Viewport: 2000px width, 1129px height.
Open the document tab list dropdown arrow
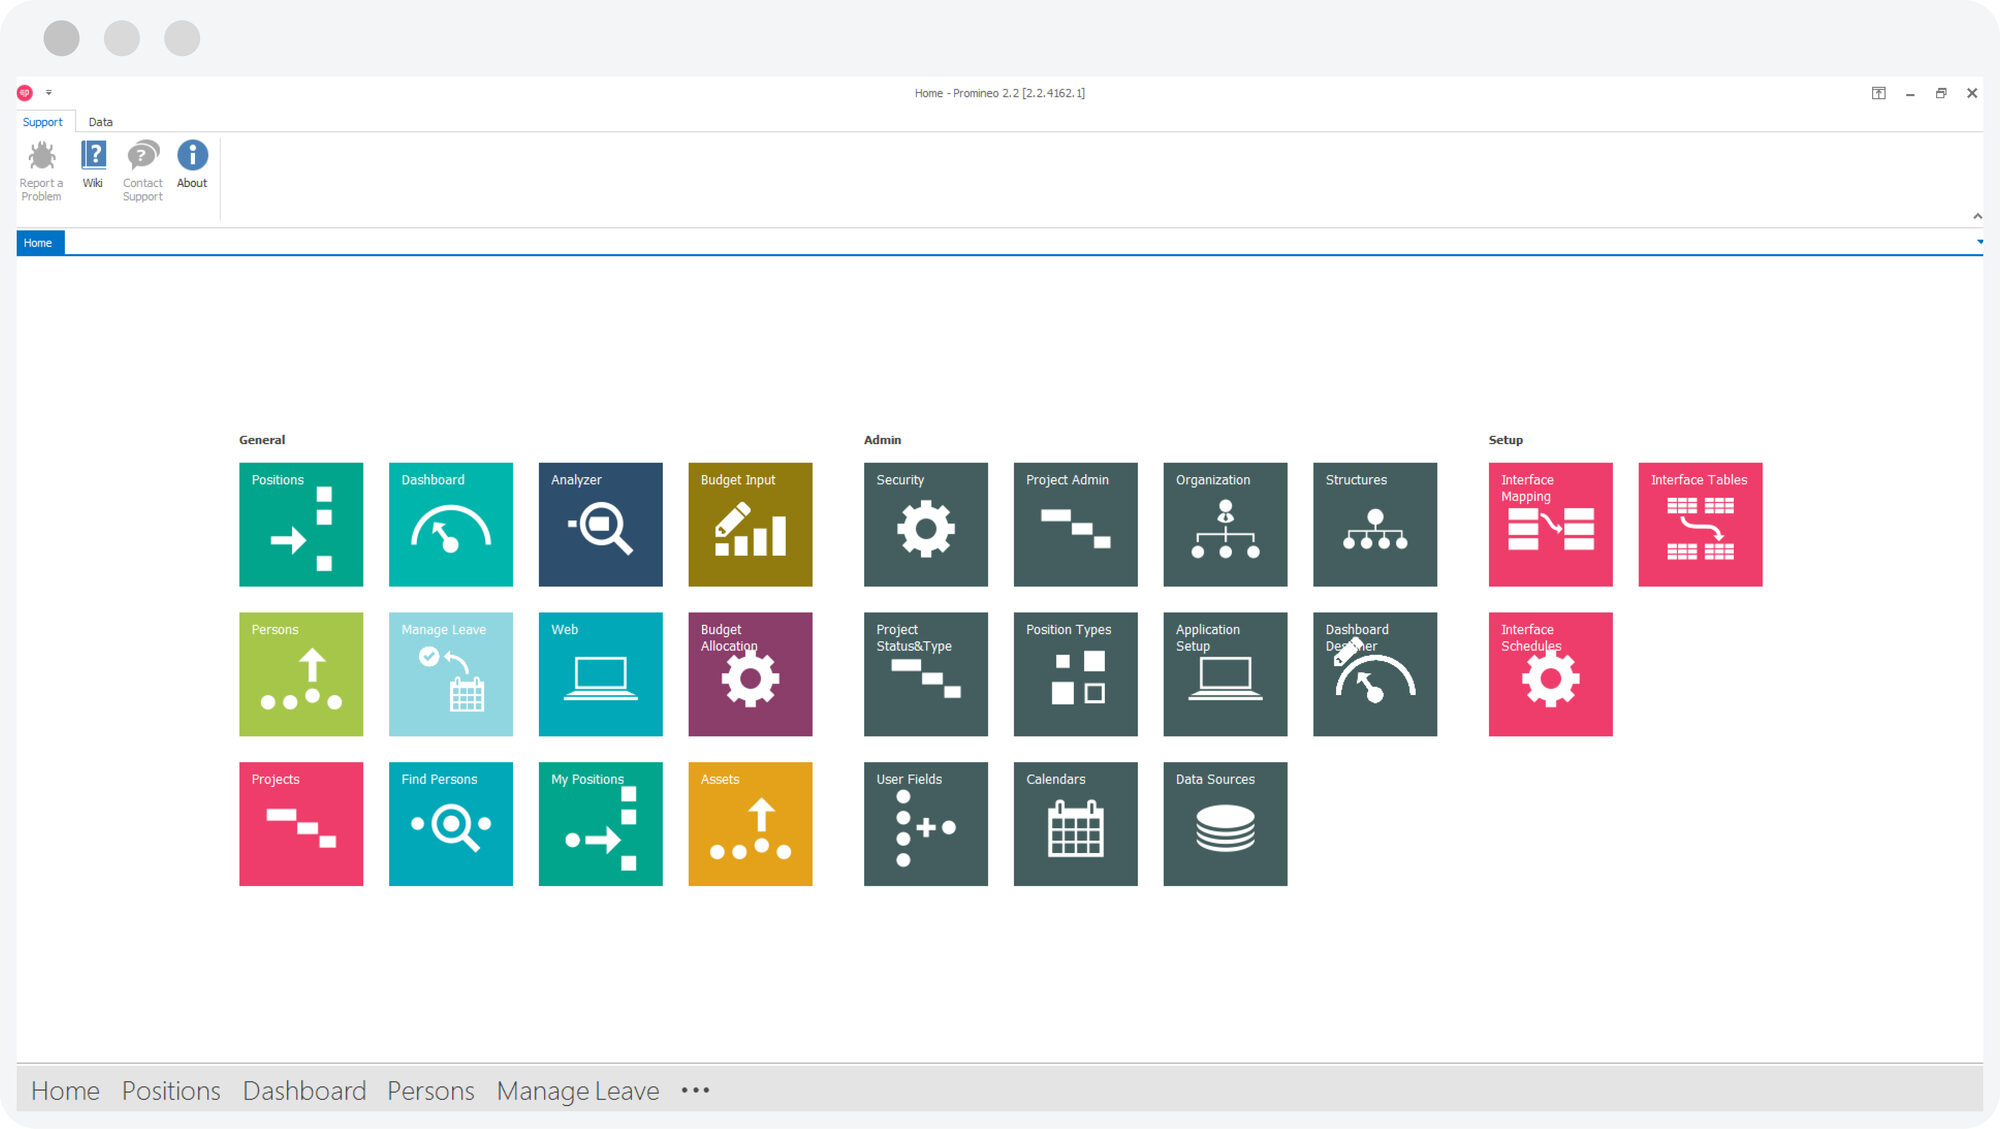[1979, 242]
